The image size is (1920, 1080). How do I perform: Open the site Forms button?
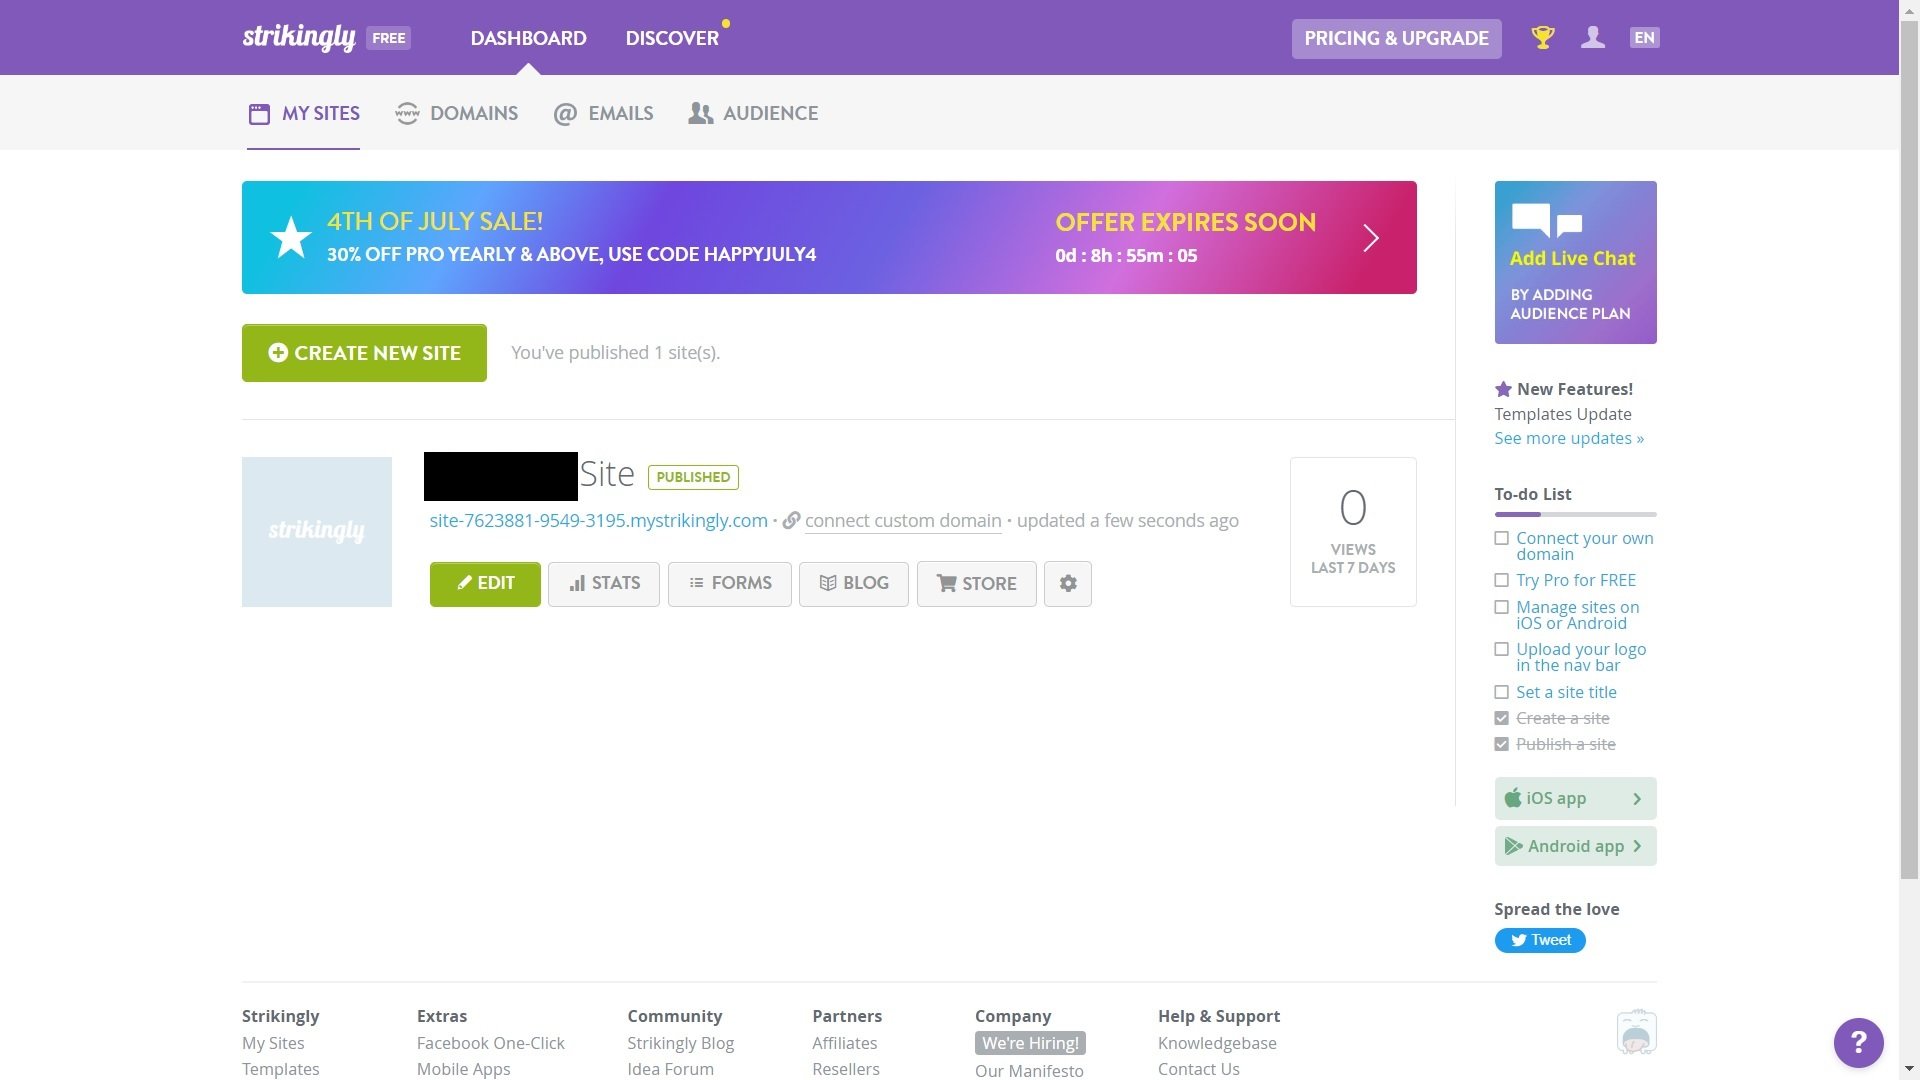730,584
